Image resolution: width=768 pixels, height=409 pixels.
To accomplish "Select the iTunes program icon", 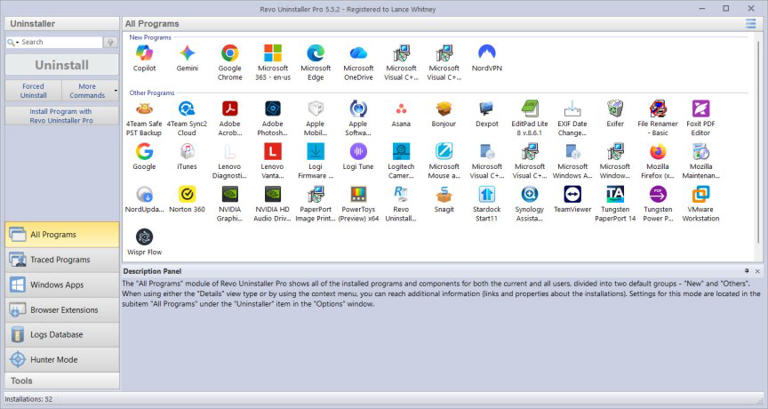I will click(x=187, y=151).
